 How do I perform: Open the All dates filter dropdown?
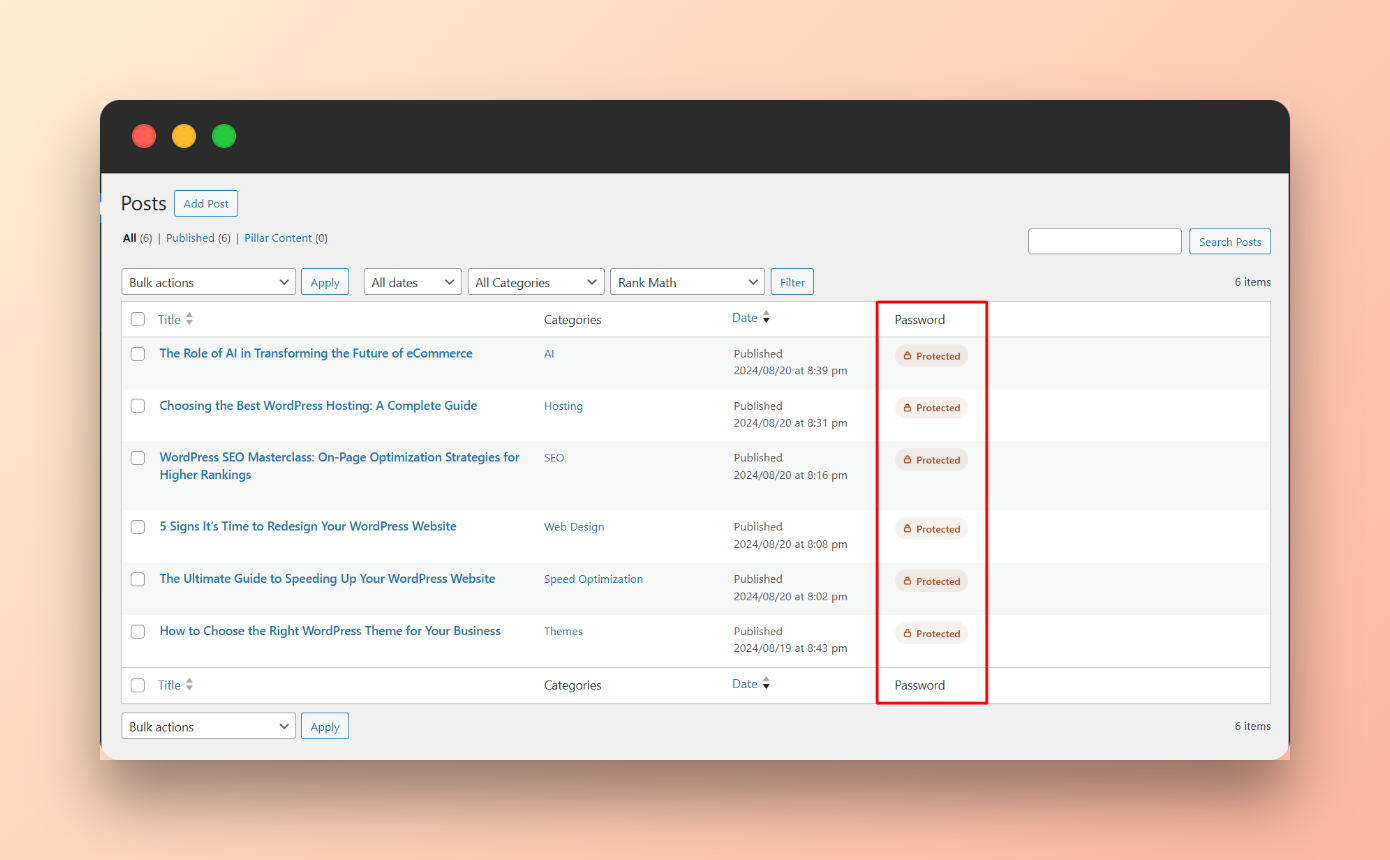tap(412, 282)
